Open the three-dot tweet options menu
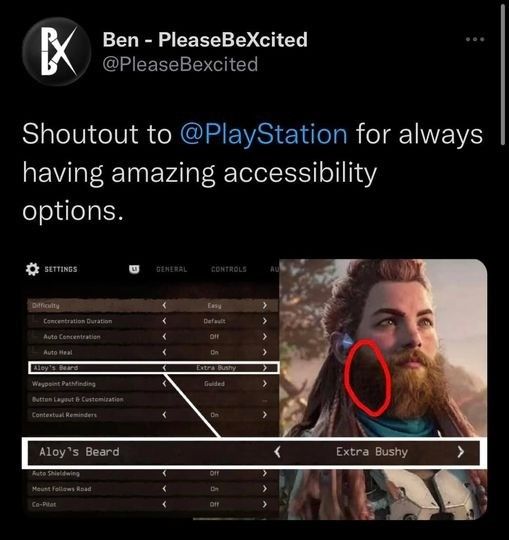 [475, 39]
